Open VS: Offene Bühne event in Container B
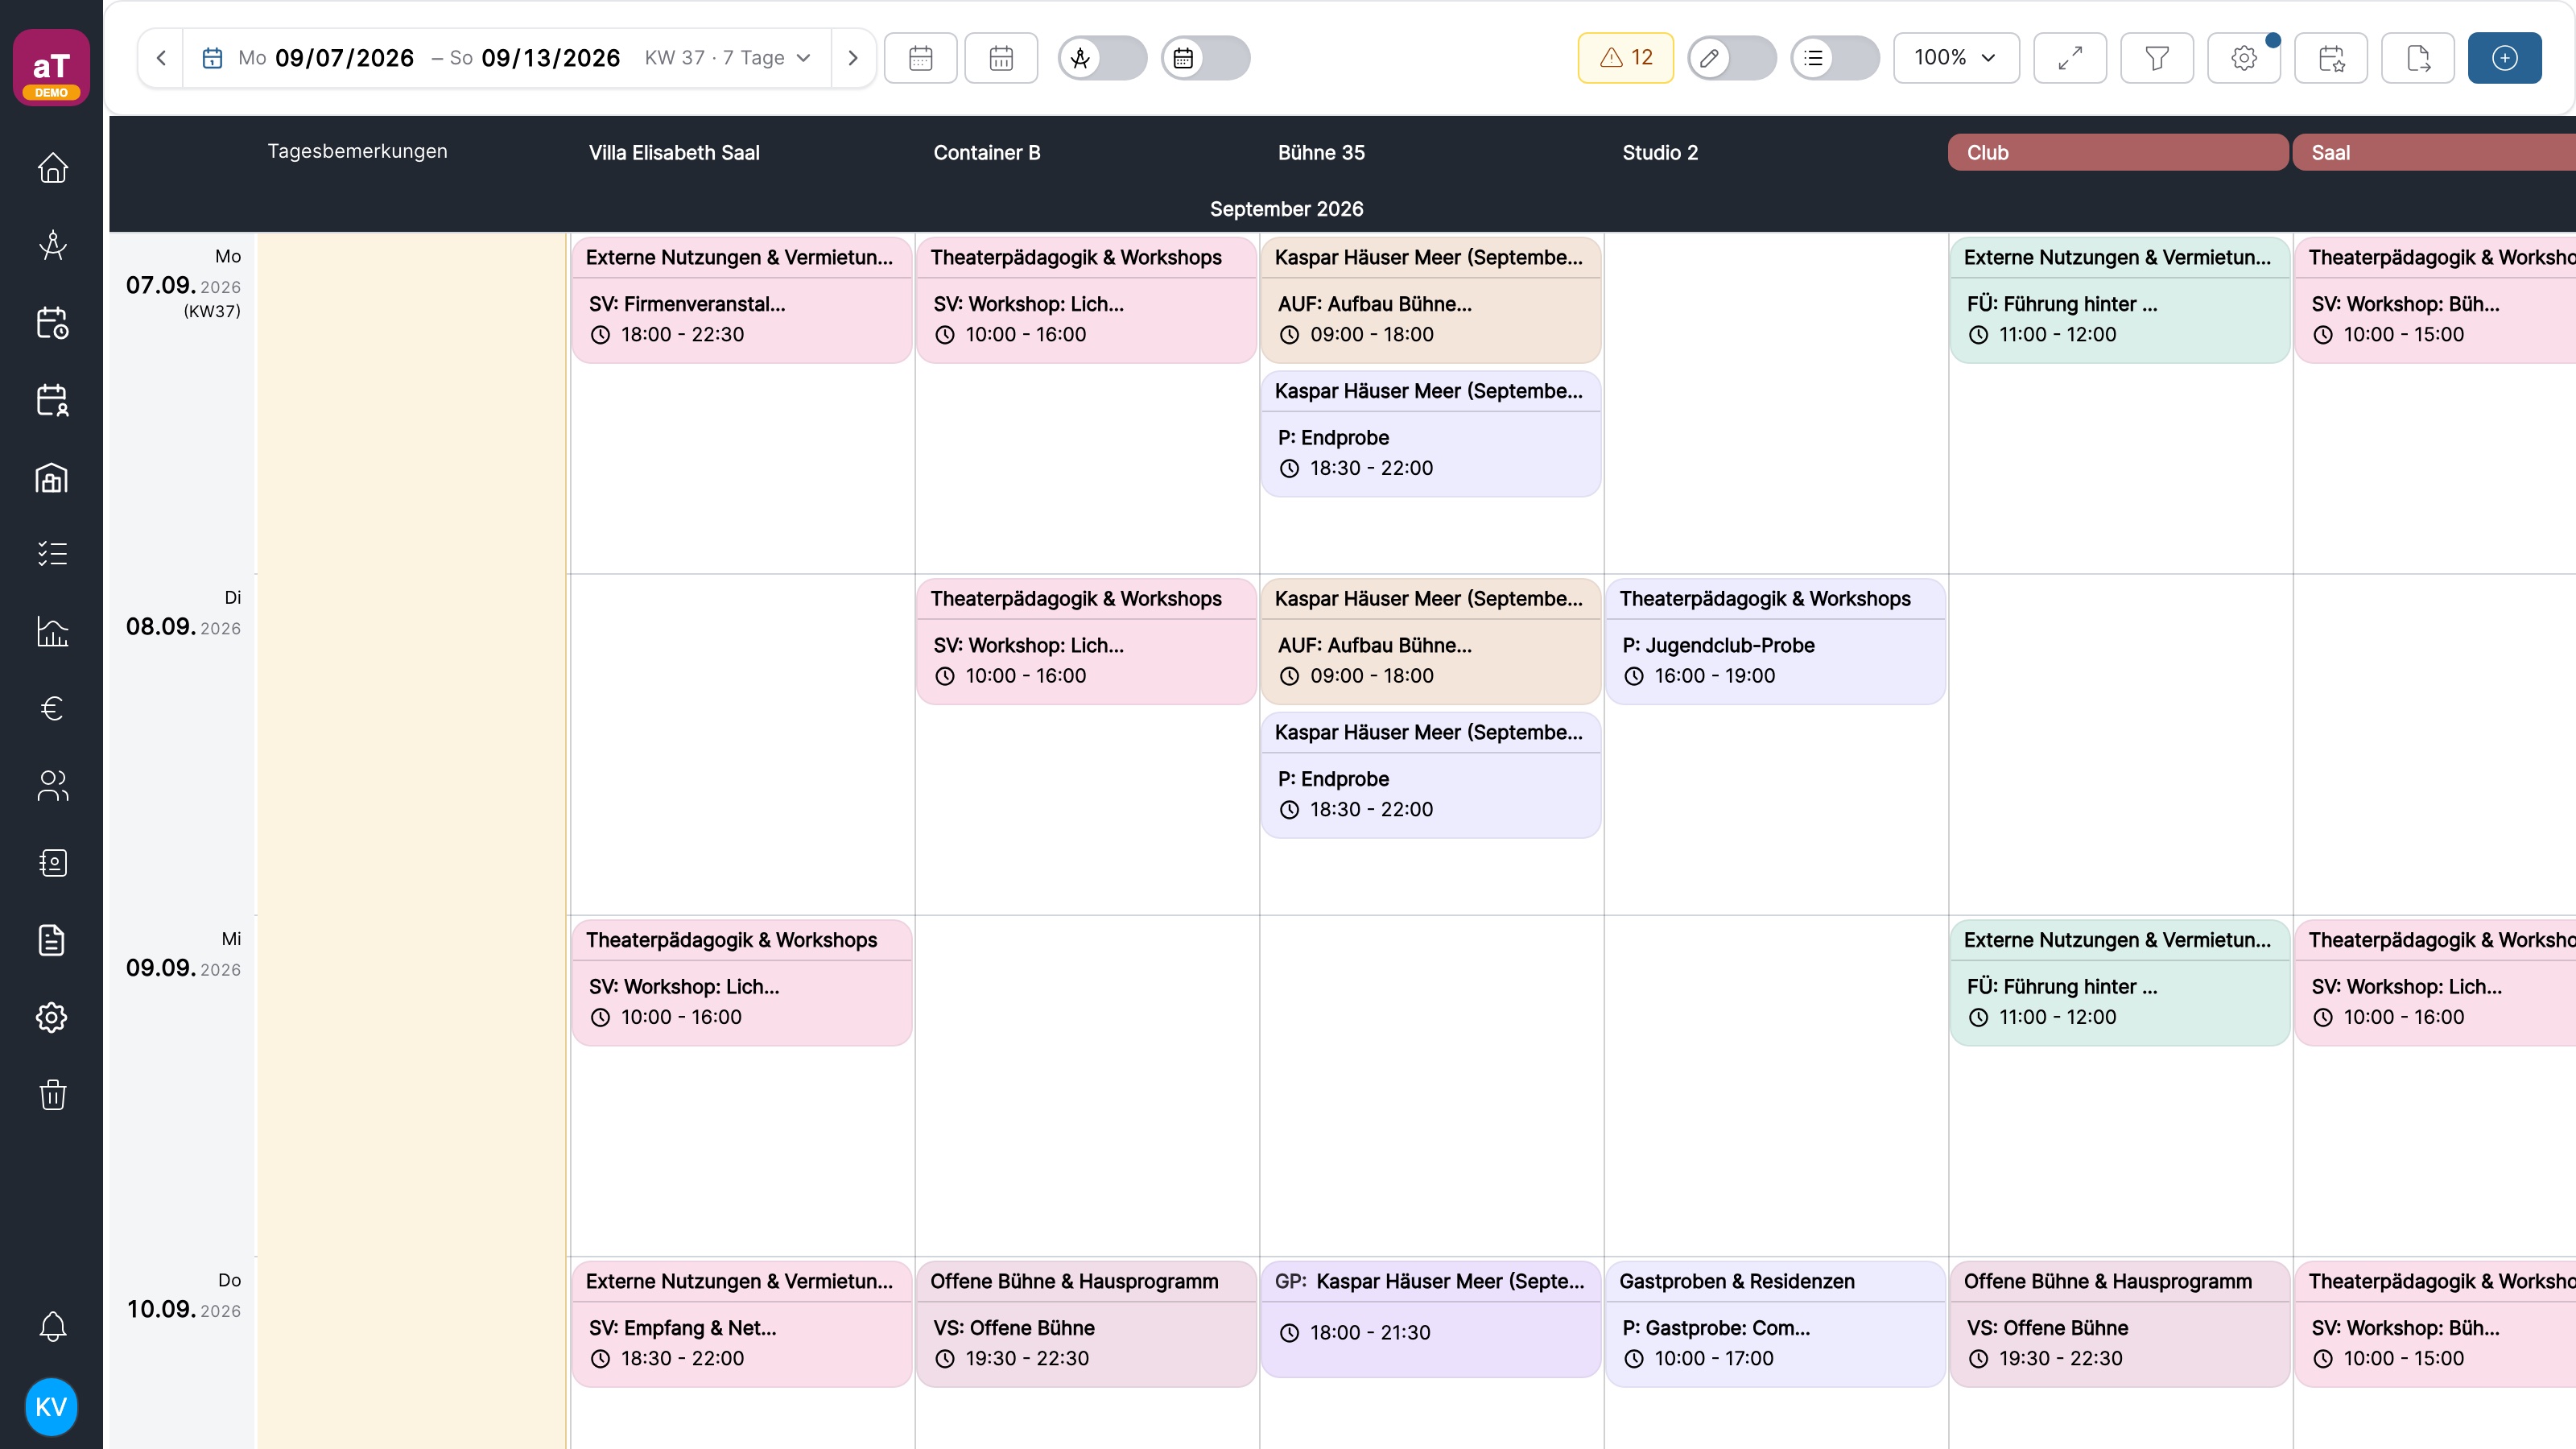Screen dimensions: 2576x1449 [x=1086, y=1324]
